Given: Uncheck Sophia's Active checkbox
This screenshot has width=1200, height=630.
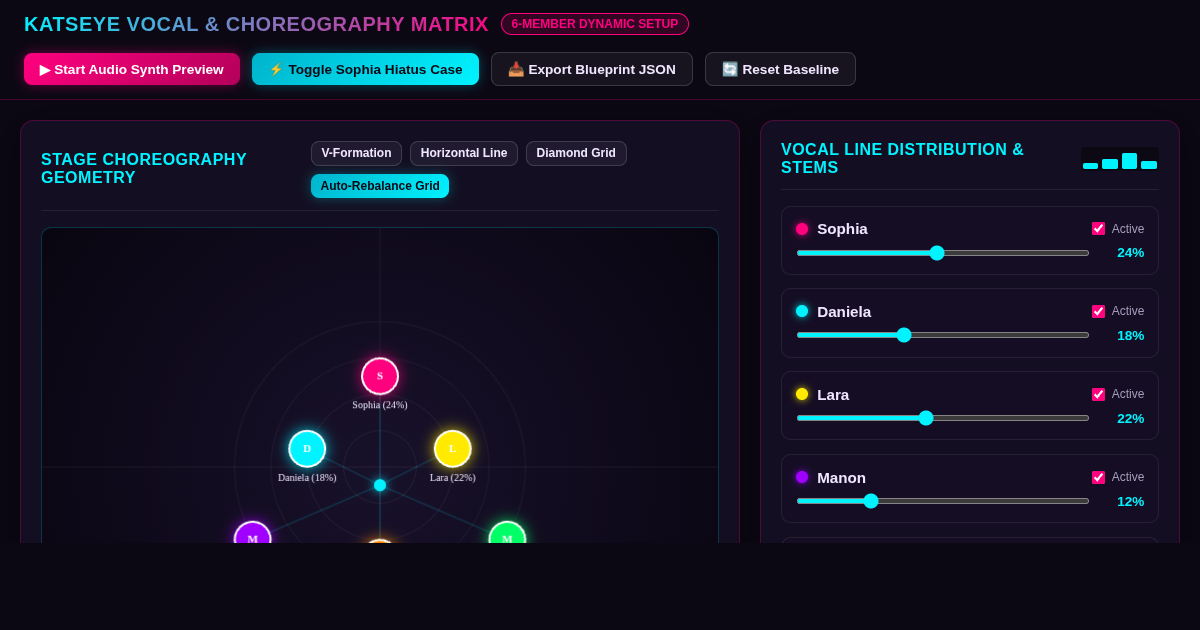Looking at the screenshot, I should [1098, 229].
